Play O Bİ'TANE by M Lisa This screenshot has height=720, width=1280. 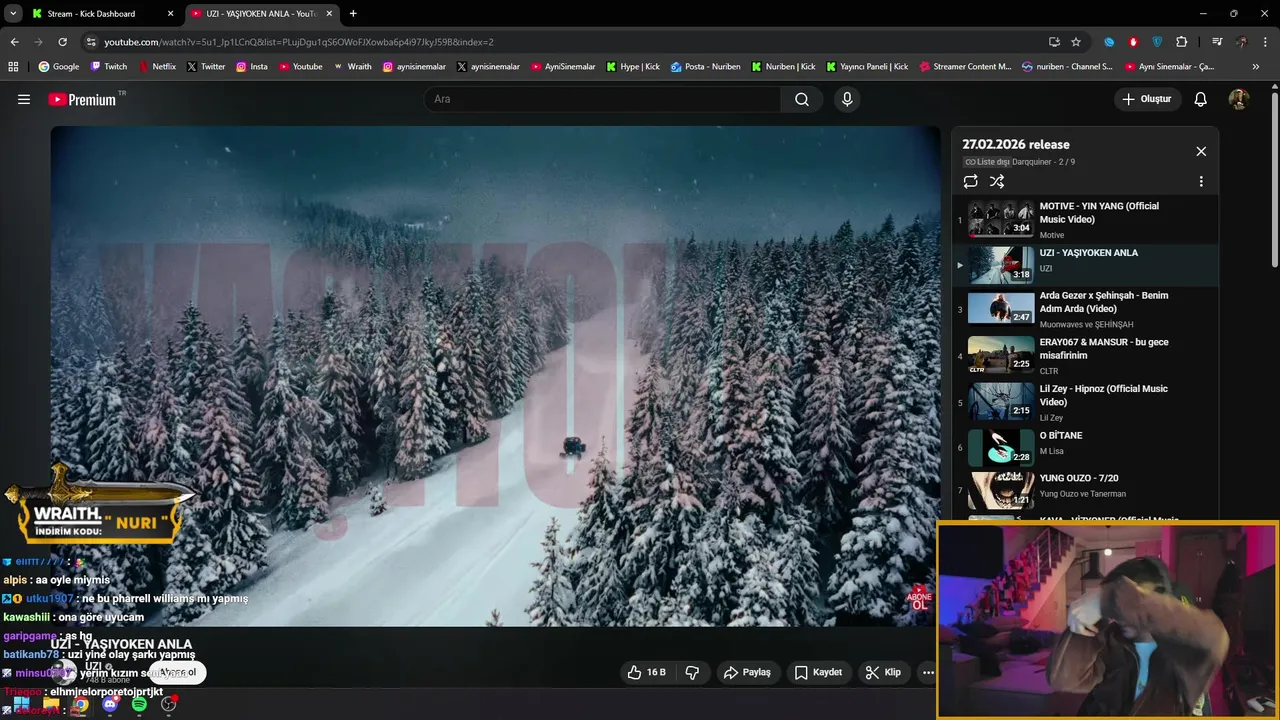(1085, 447)
